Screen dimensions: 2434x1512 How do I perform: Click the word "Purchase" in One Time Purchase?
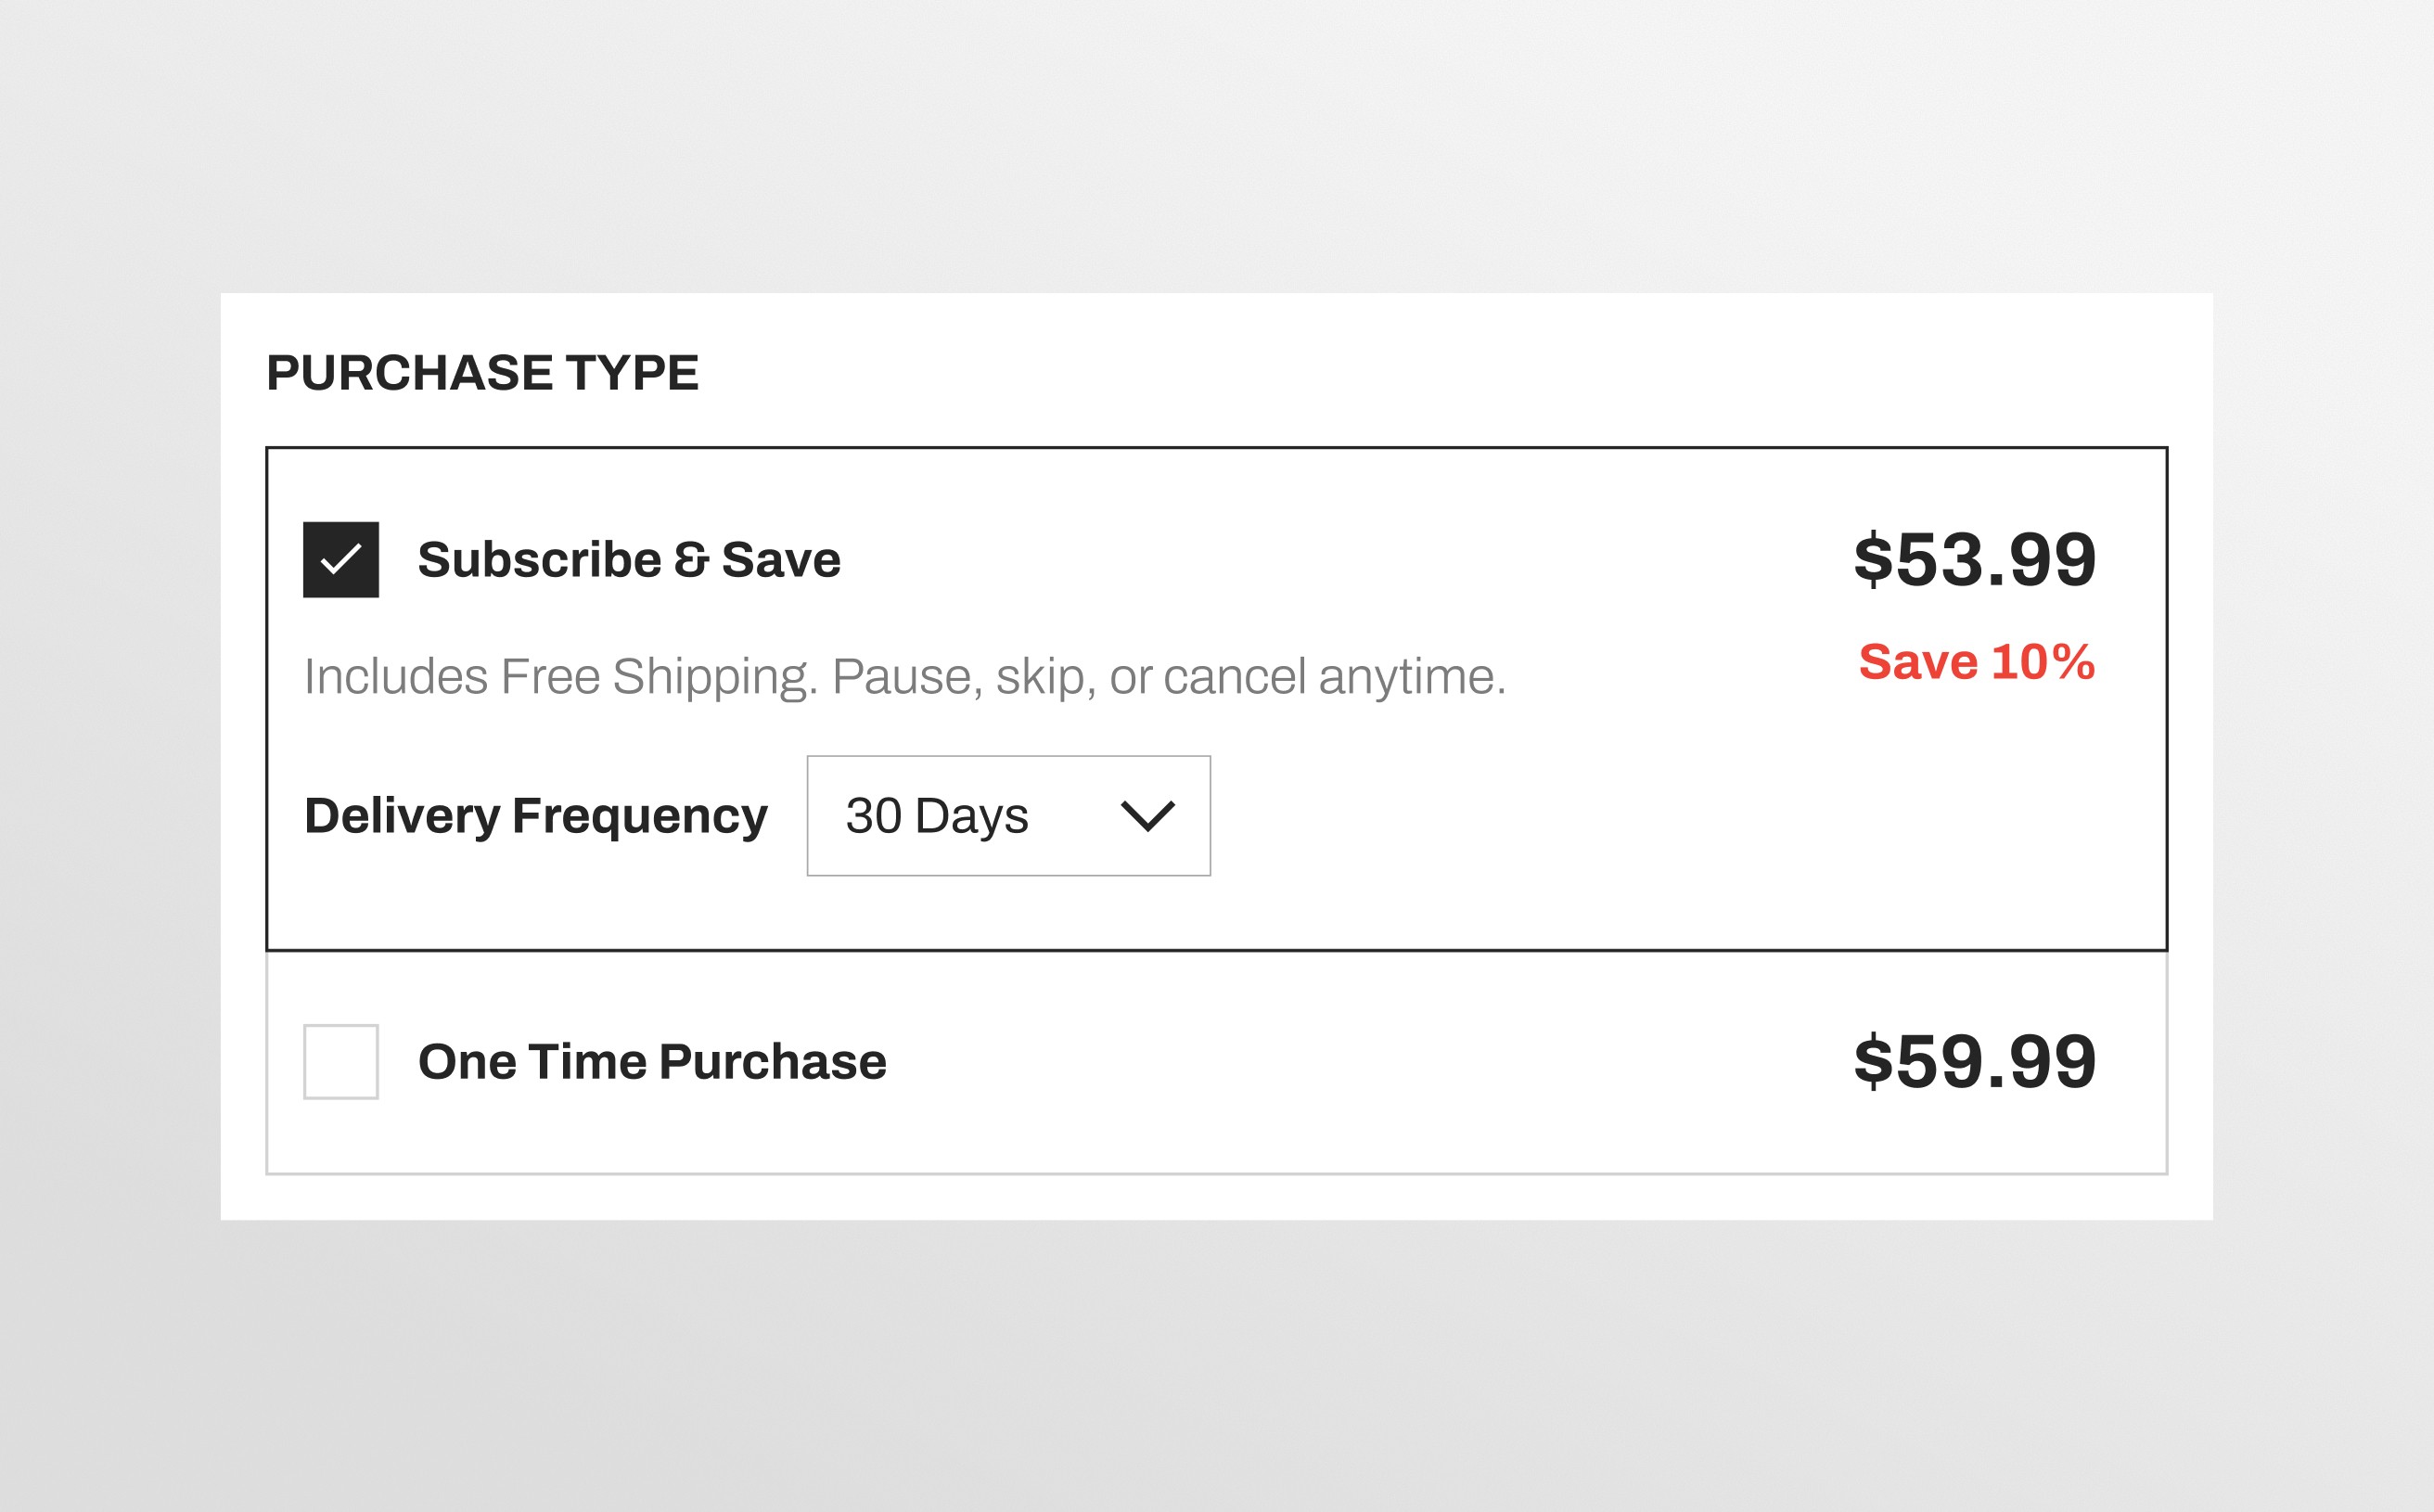772,1061
